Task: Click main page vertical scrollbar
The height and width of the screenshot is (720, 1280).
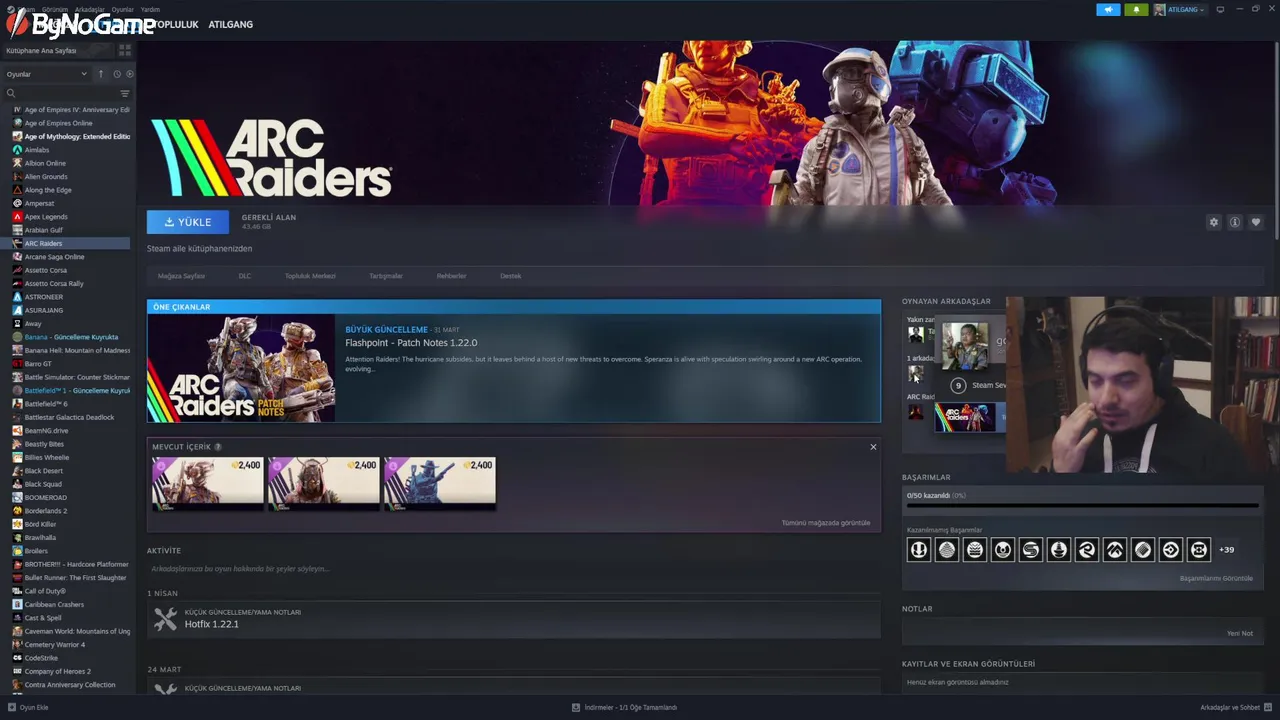Action: (x=1276, y=140)
